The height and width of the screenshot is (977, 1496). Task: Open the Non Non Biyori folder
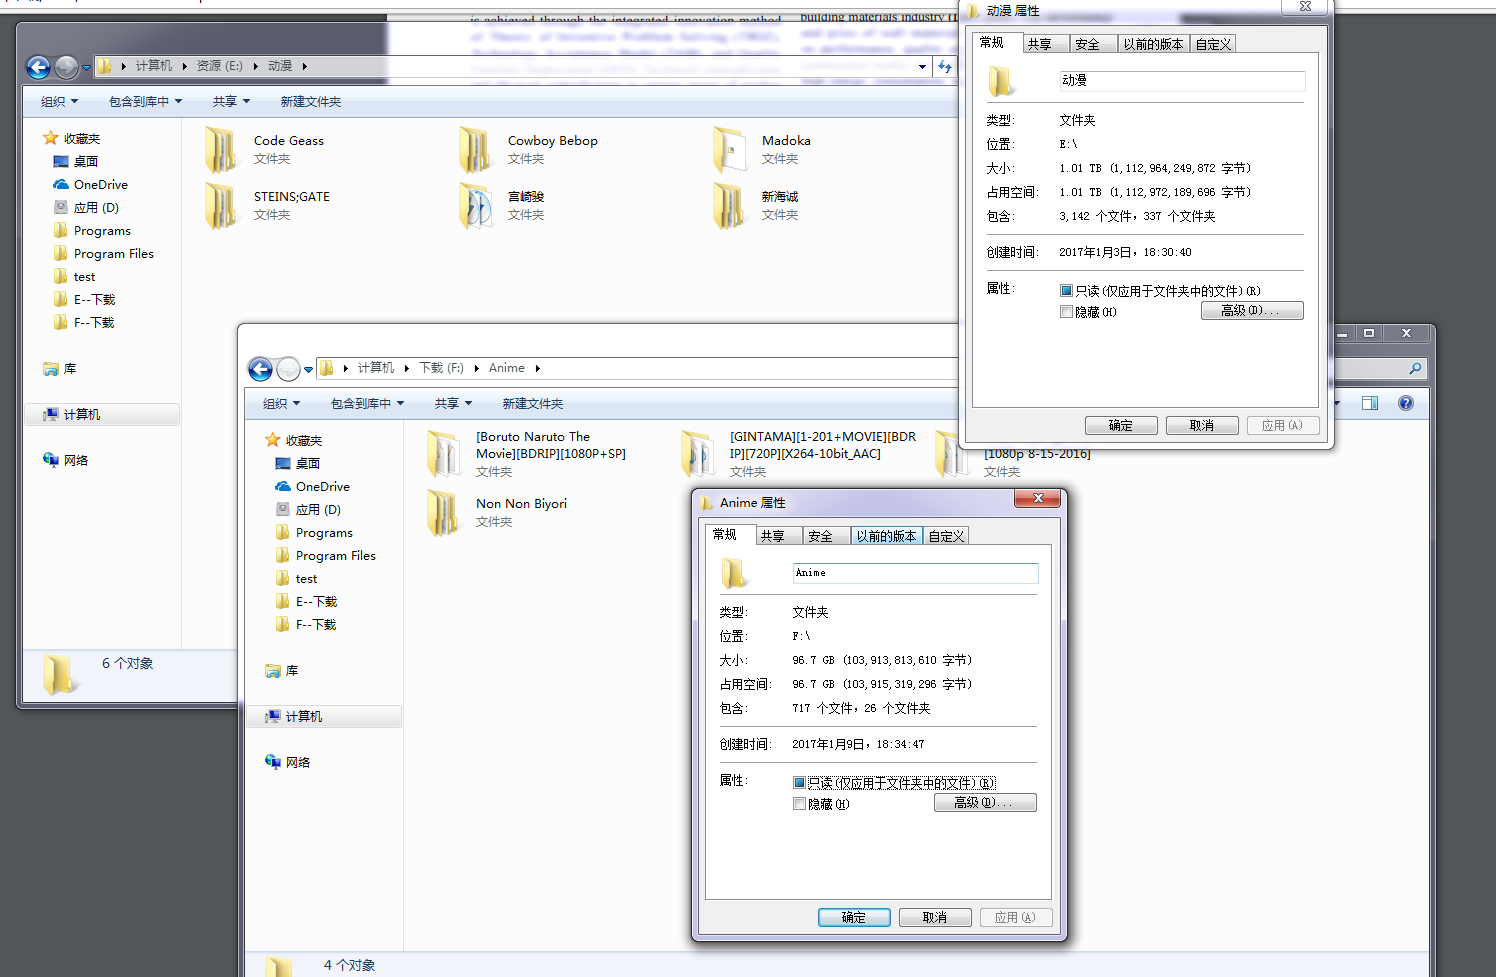(496, 512)
